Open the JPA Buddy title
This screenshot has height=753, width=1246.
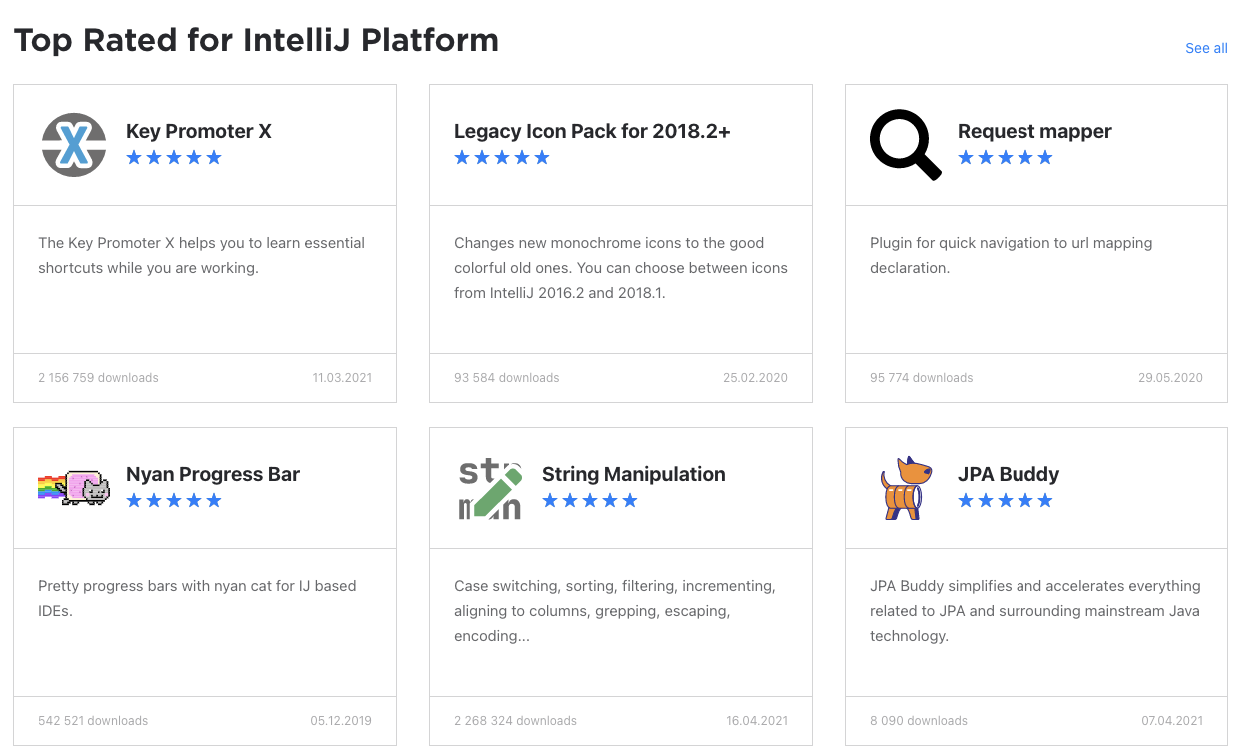click(x=1008, y=474)
